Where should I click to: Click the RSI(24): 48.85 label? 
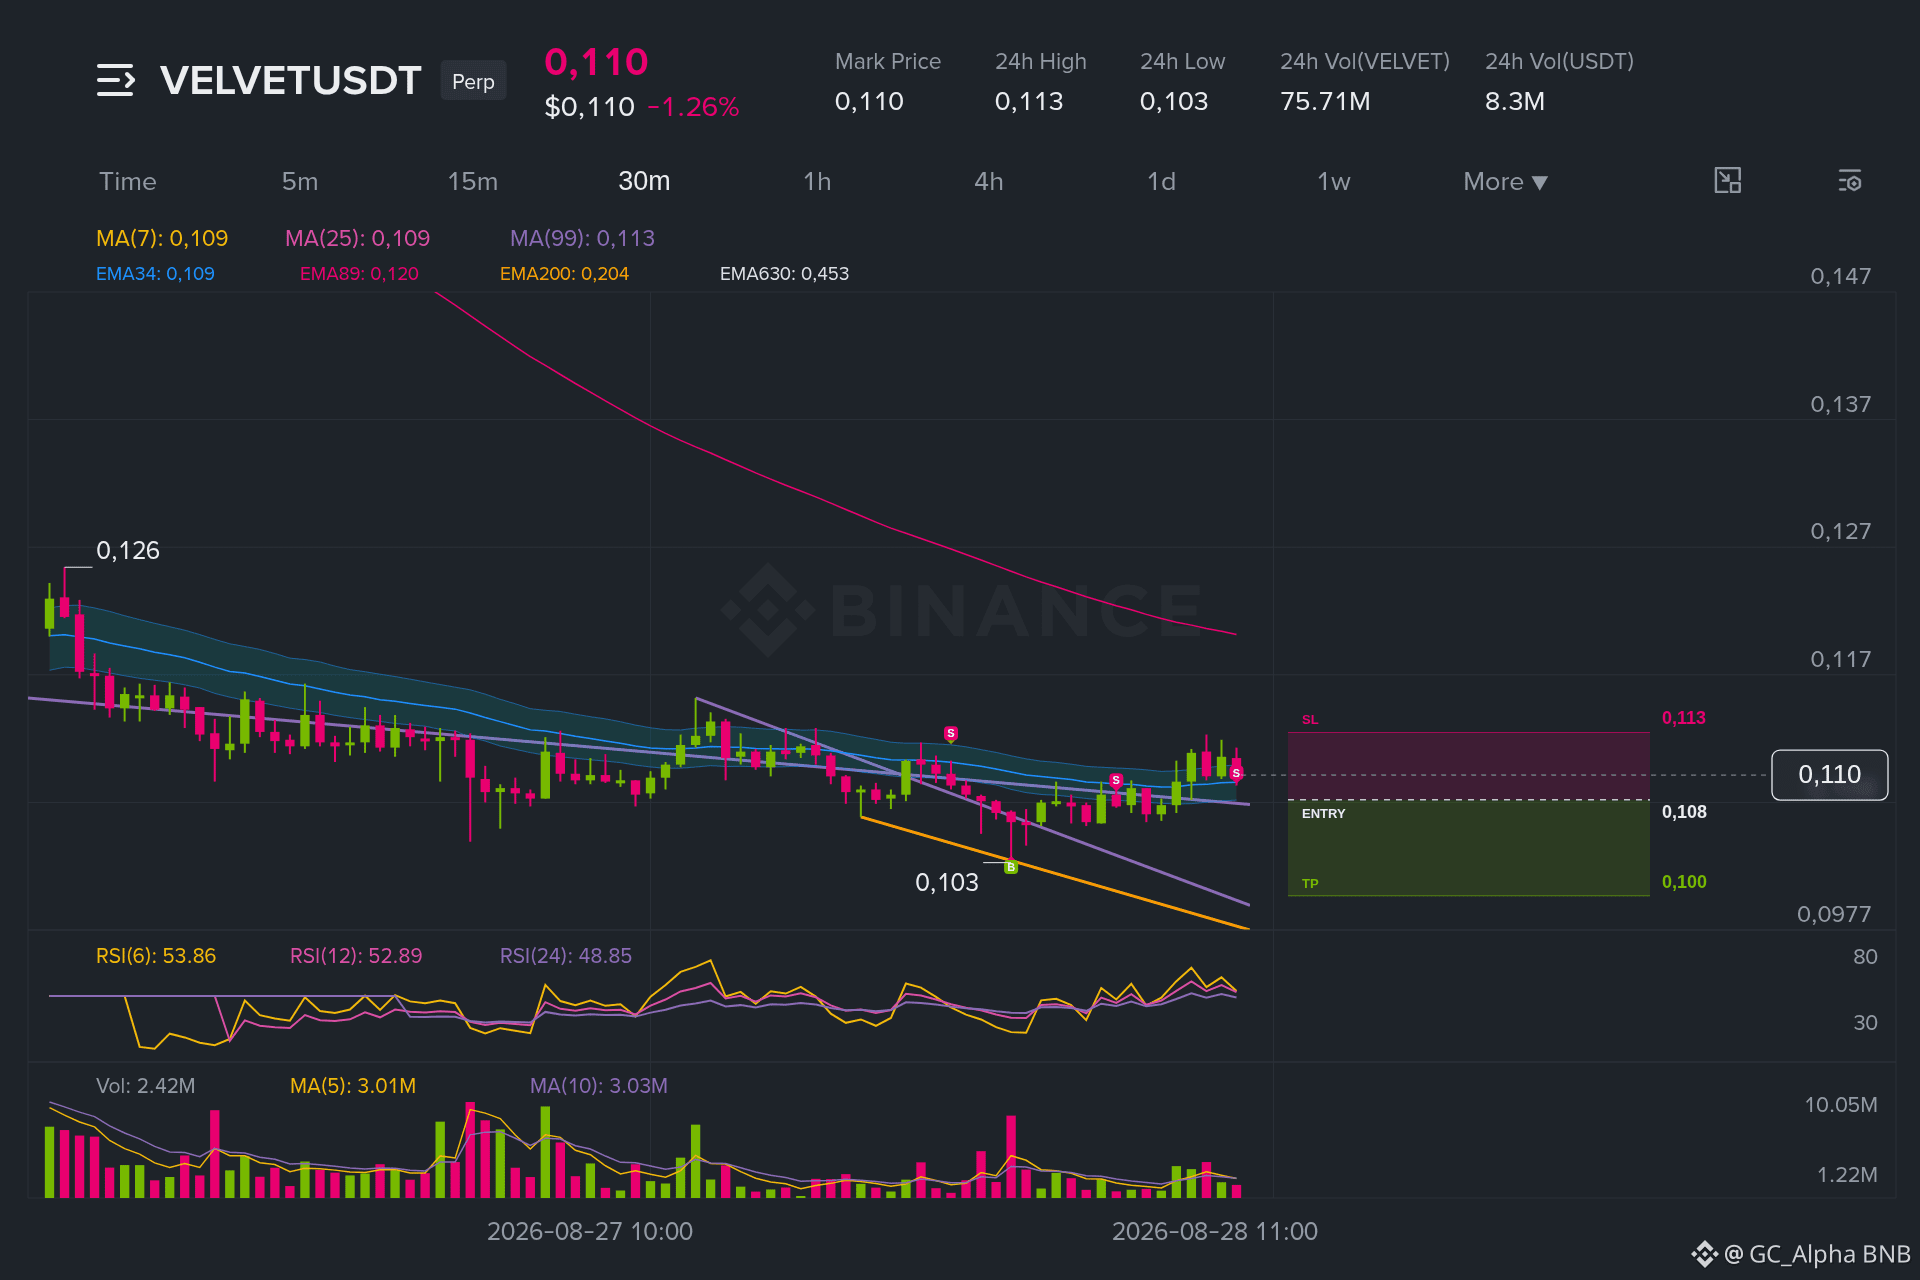click(566, 956)
